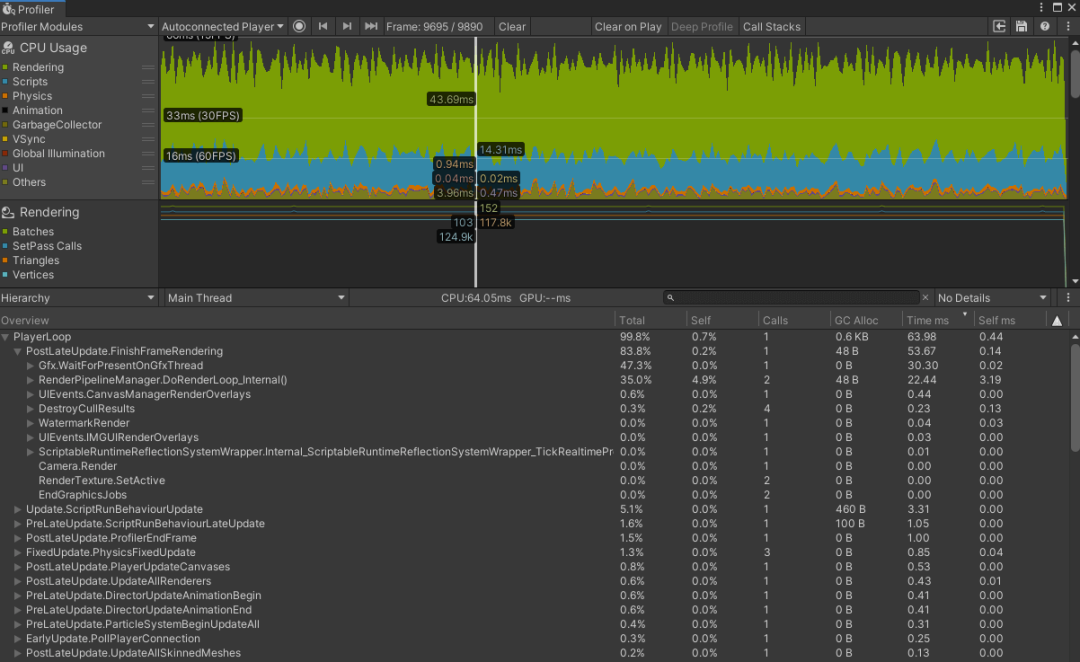The image size is (1080, 662).
Task: Toggle SetPass Calls color swatch
Action: point(6,246)
